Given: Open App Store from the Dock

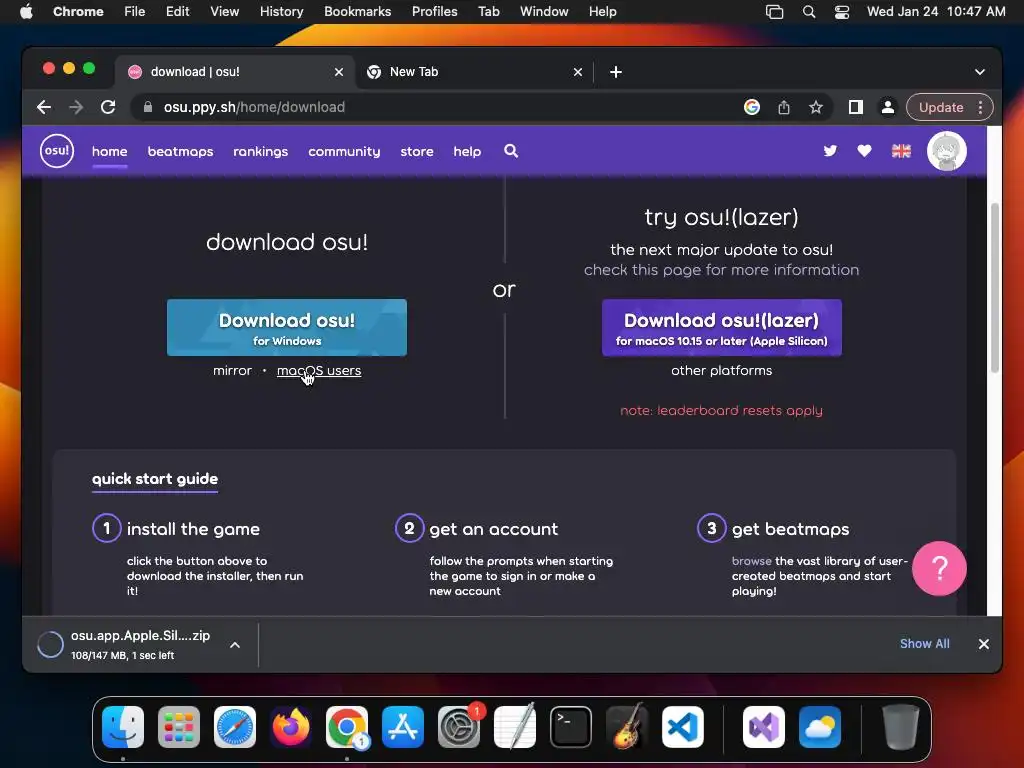Looking at the screenshot, I should pyautogui.click(x=403, y=727).
